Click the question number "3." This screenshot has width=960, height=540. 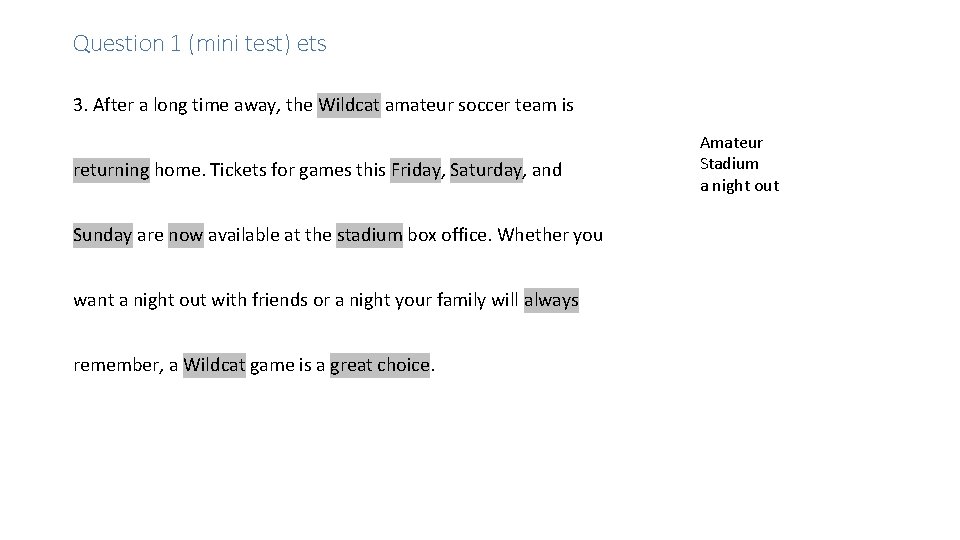pos(80,105)
